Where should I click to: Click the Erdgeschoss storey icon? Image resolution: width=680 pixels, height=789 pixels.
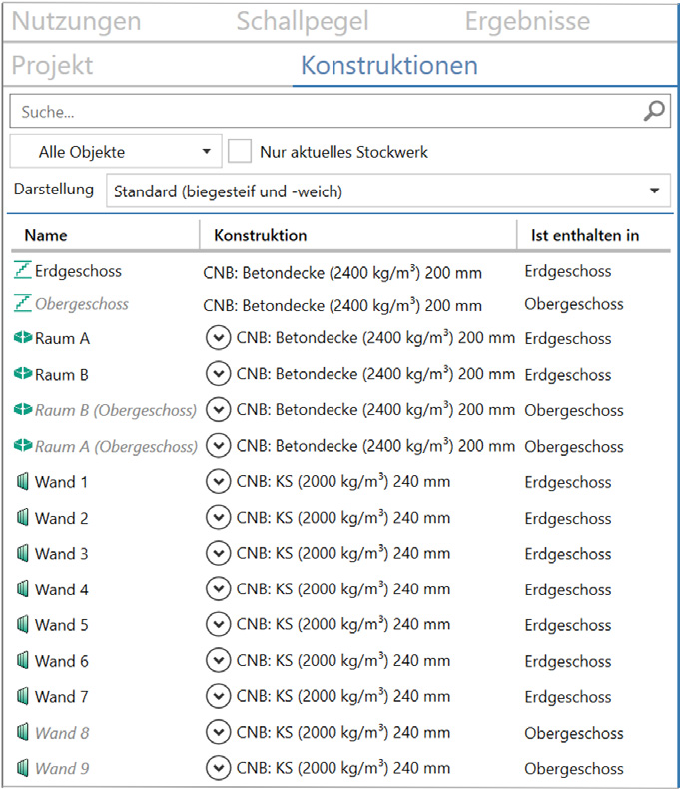[23, 270]
